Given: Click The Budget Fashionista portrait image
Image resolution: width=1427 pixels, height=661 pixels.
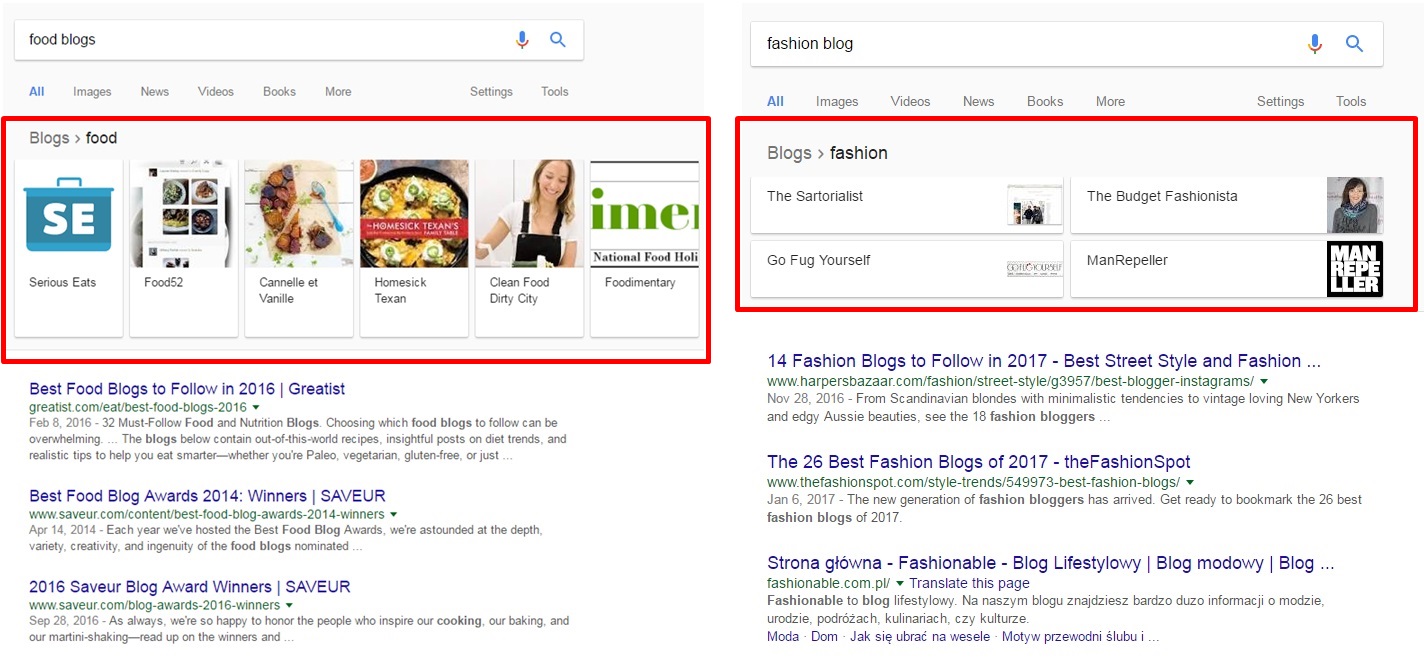Looking at the screenshot, I should coord(1355,205).
